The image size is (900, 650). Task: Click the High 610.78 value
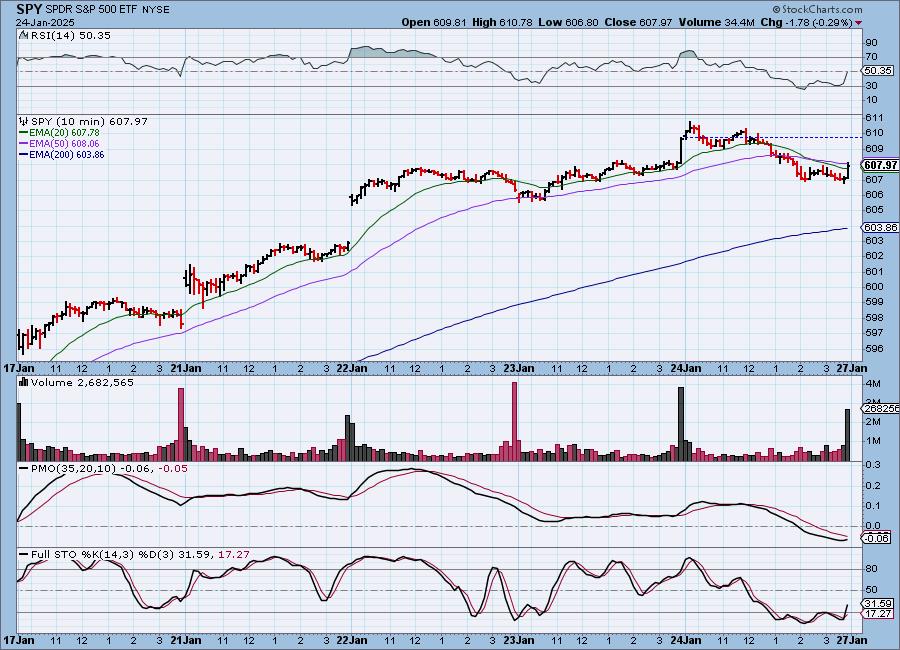click(502, 22)
